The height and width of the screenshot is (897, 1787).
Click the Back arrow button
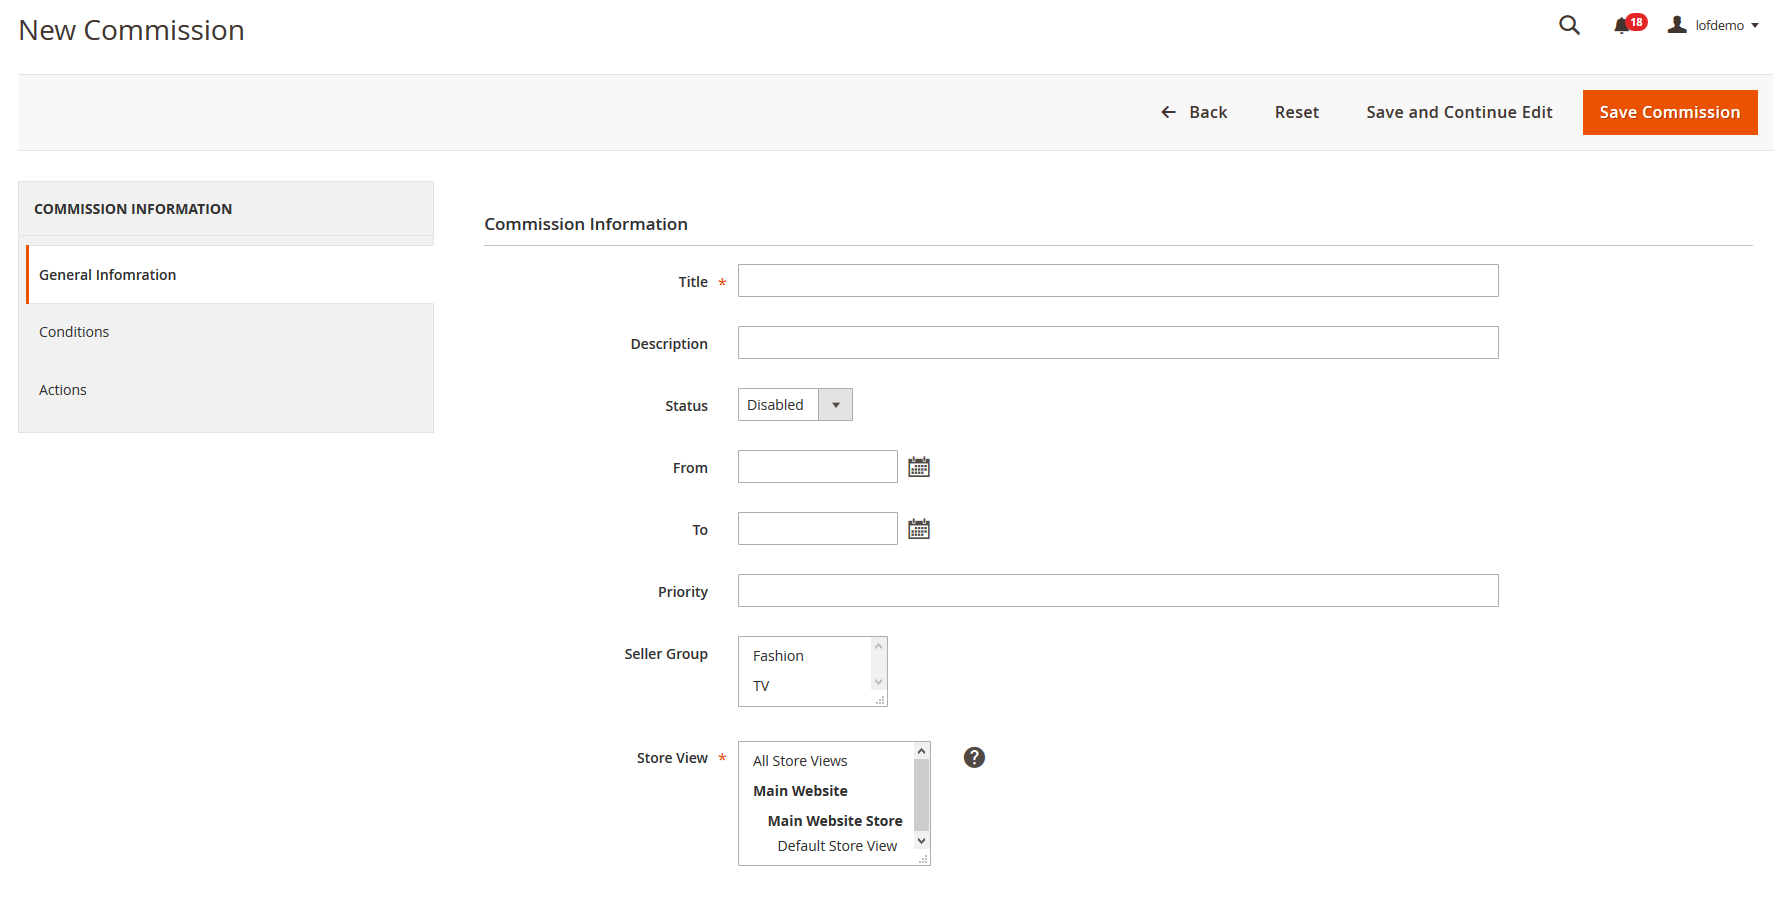click(x=1193, y=113)
